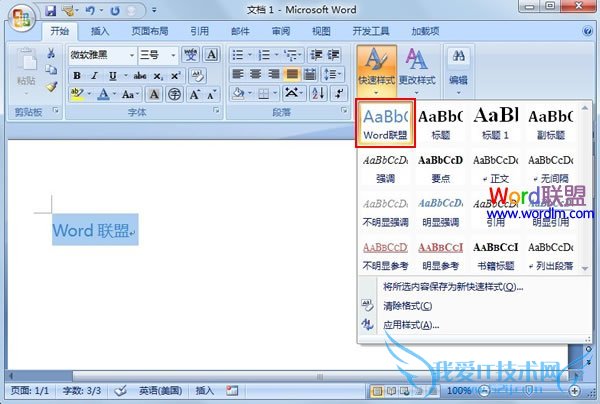Toggle superscript formatting
The image size is (600, 404).
175,75
